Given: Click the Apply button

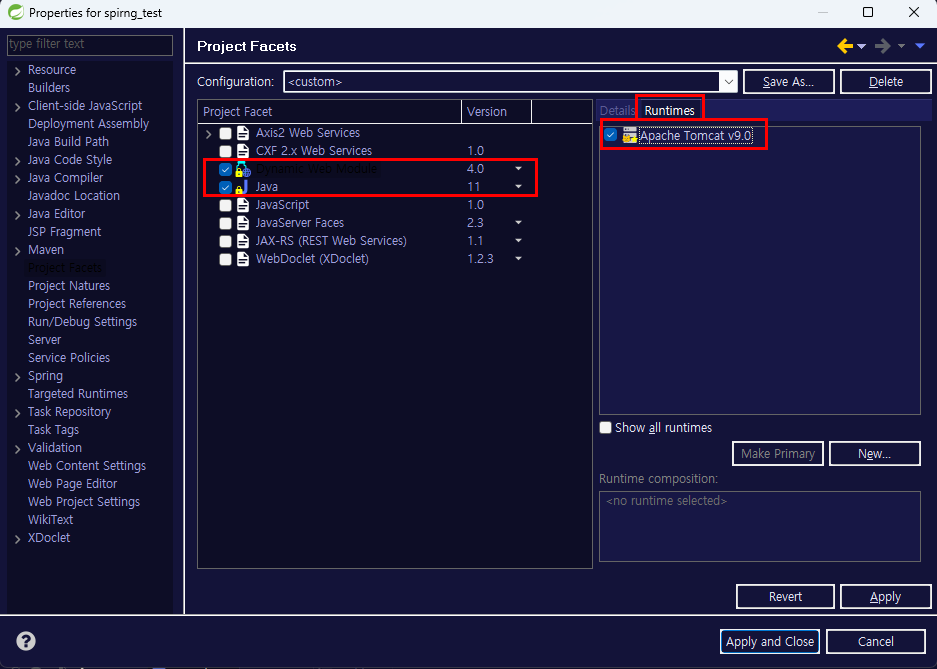Looking at the screenshot, I should pyautogui.click(x=886, y=597).
